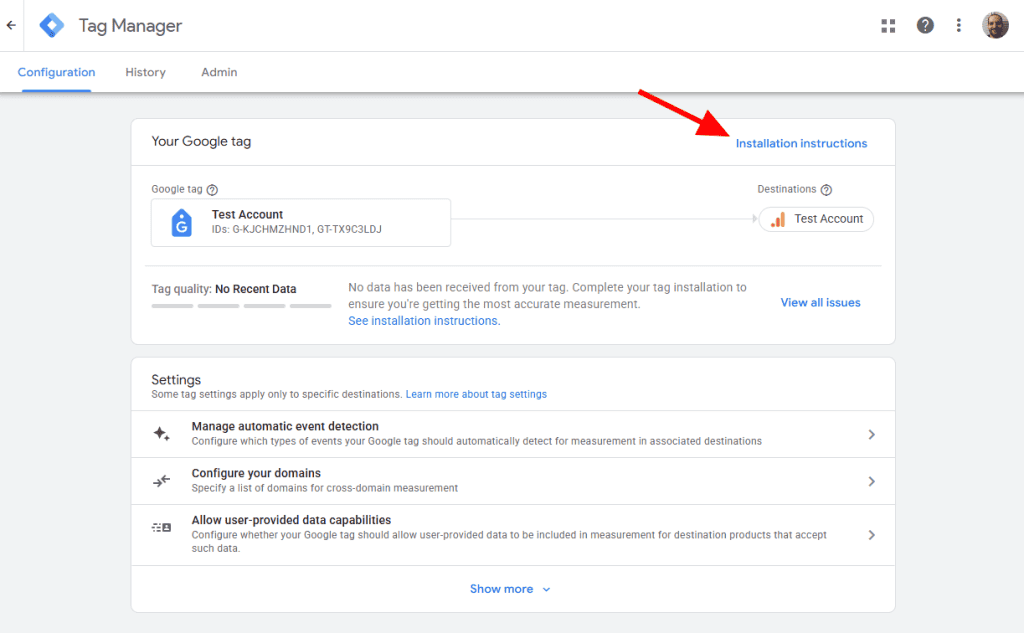Open the three-dot more options menu

coord(959,26)
